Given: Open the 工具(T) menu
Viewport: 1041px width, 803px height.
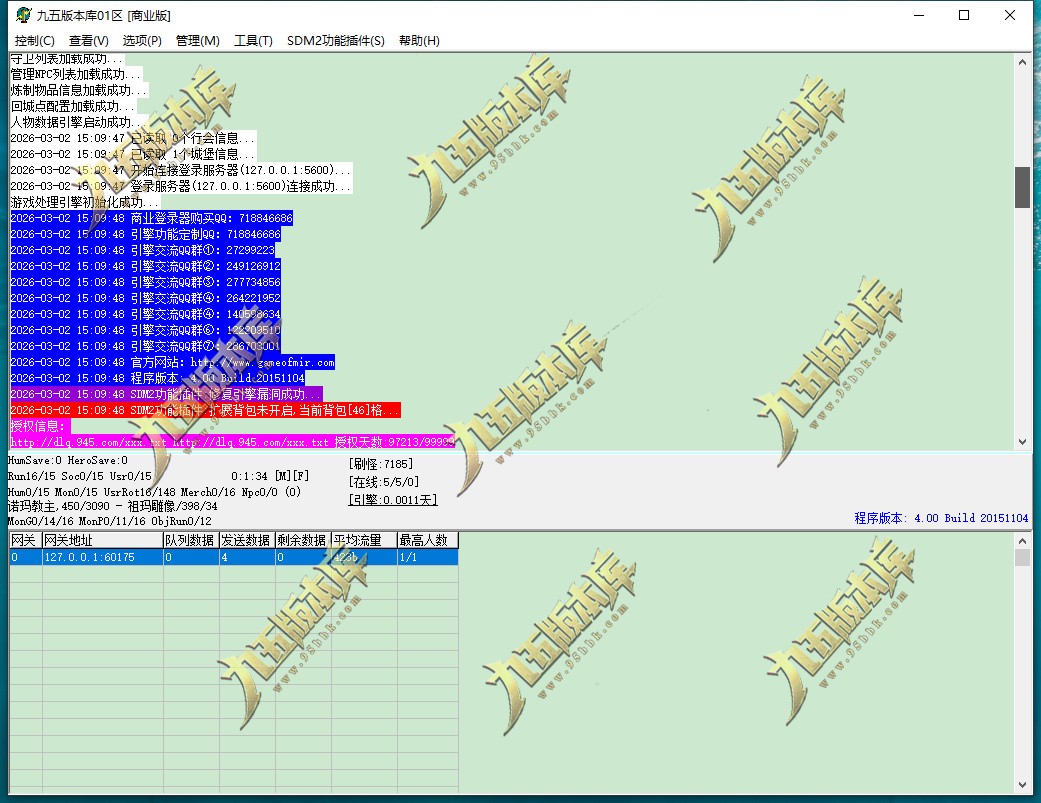Looking at the screenshot, I should [x=253, y=40].
